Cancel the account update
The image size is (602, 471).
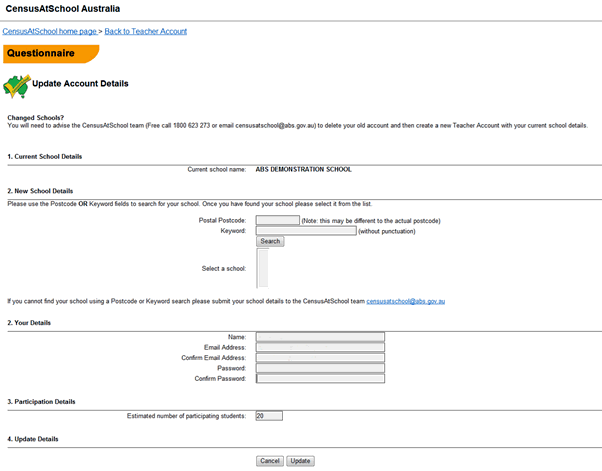270,461
